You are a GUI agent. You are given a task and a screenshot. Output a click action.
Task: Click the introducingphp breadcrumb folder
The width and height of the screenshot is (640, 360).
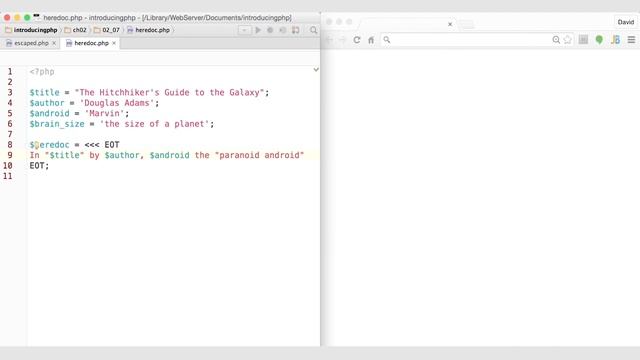click(x=31, y=30)
